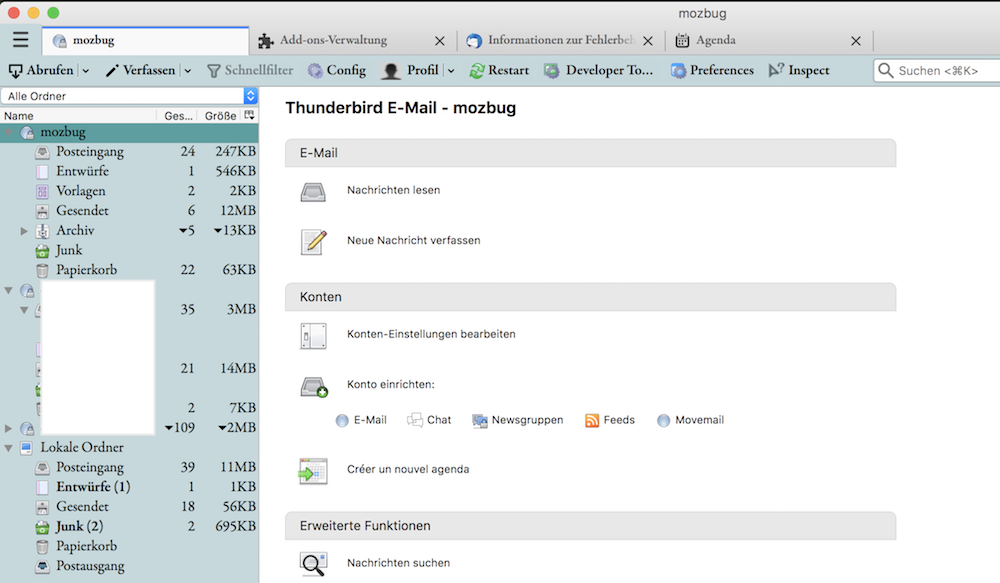Screen dimensions: 1000x583
Task: Close the Agenda tab
Action: pyautogui.click(x=856, y=41)
